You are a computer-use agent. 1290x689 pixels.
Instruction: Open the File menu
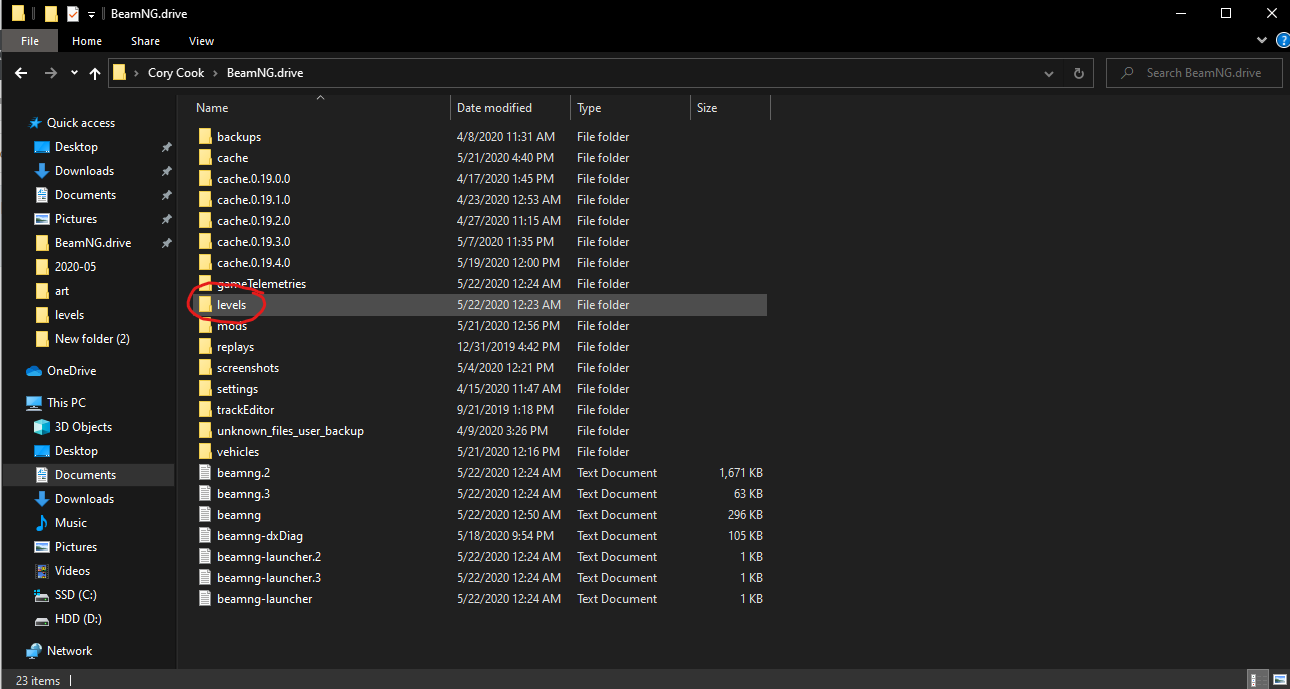pyautogui.click(x=30, y=41)
